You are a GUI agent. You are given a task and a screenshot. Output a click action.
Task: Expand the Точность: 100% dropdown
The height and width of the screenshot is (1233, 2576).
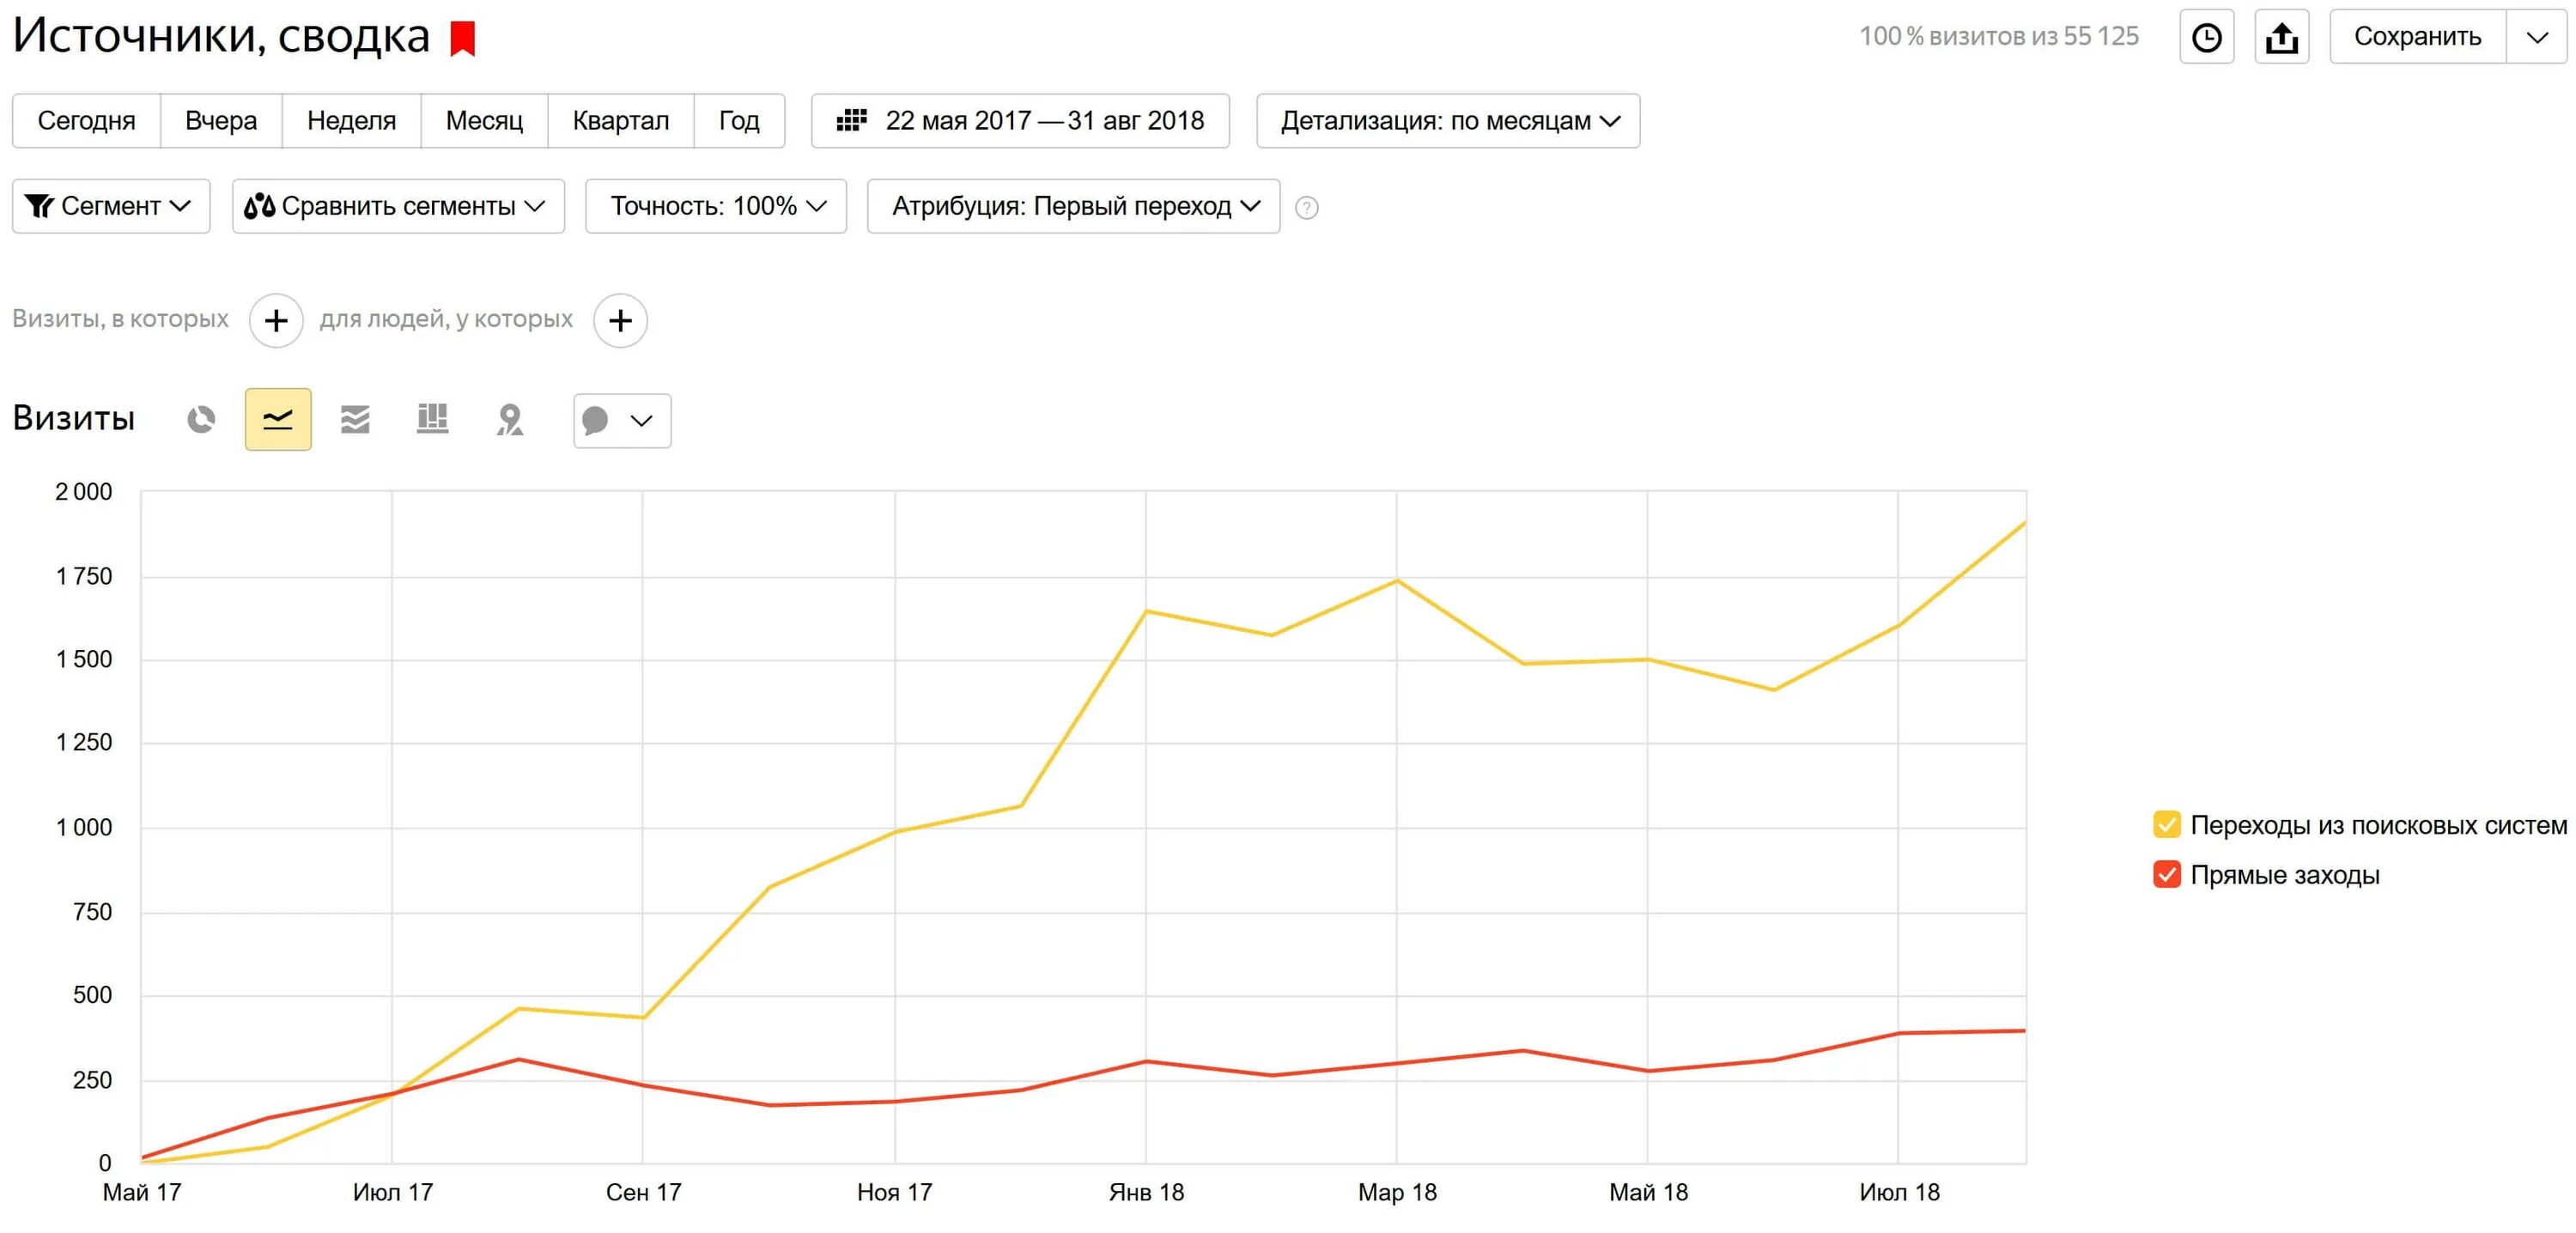(716, 206)
